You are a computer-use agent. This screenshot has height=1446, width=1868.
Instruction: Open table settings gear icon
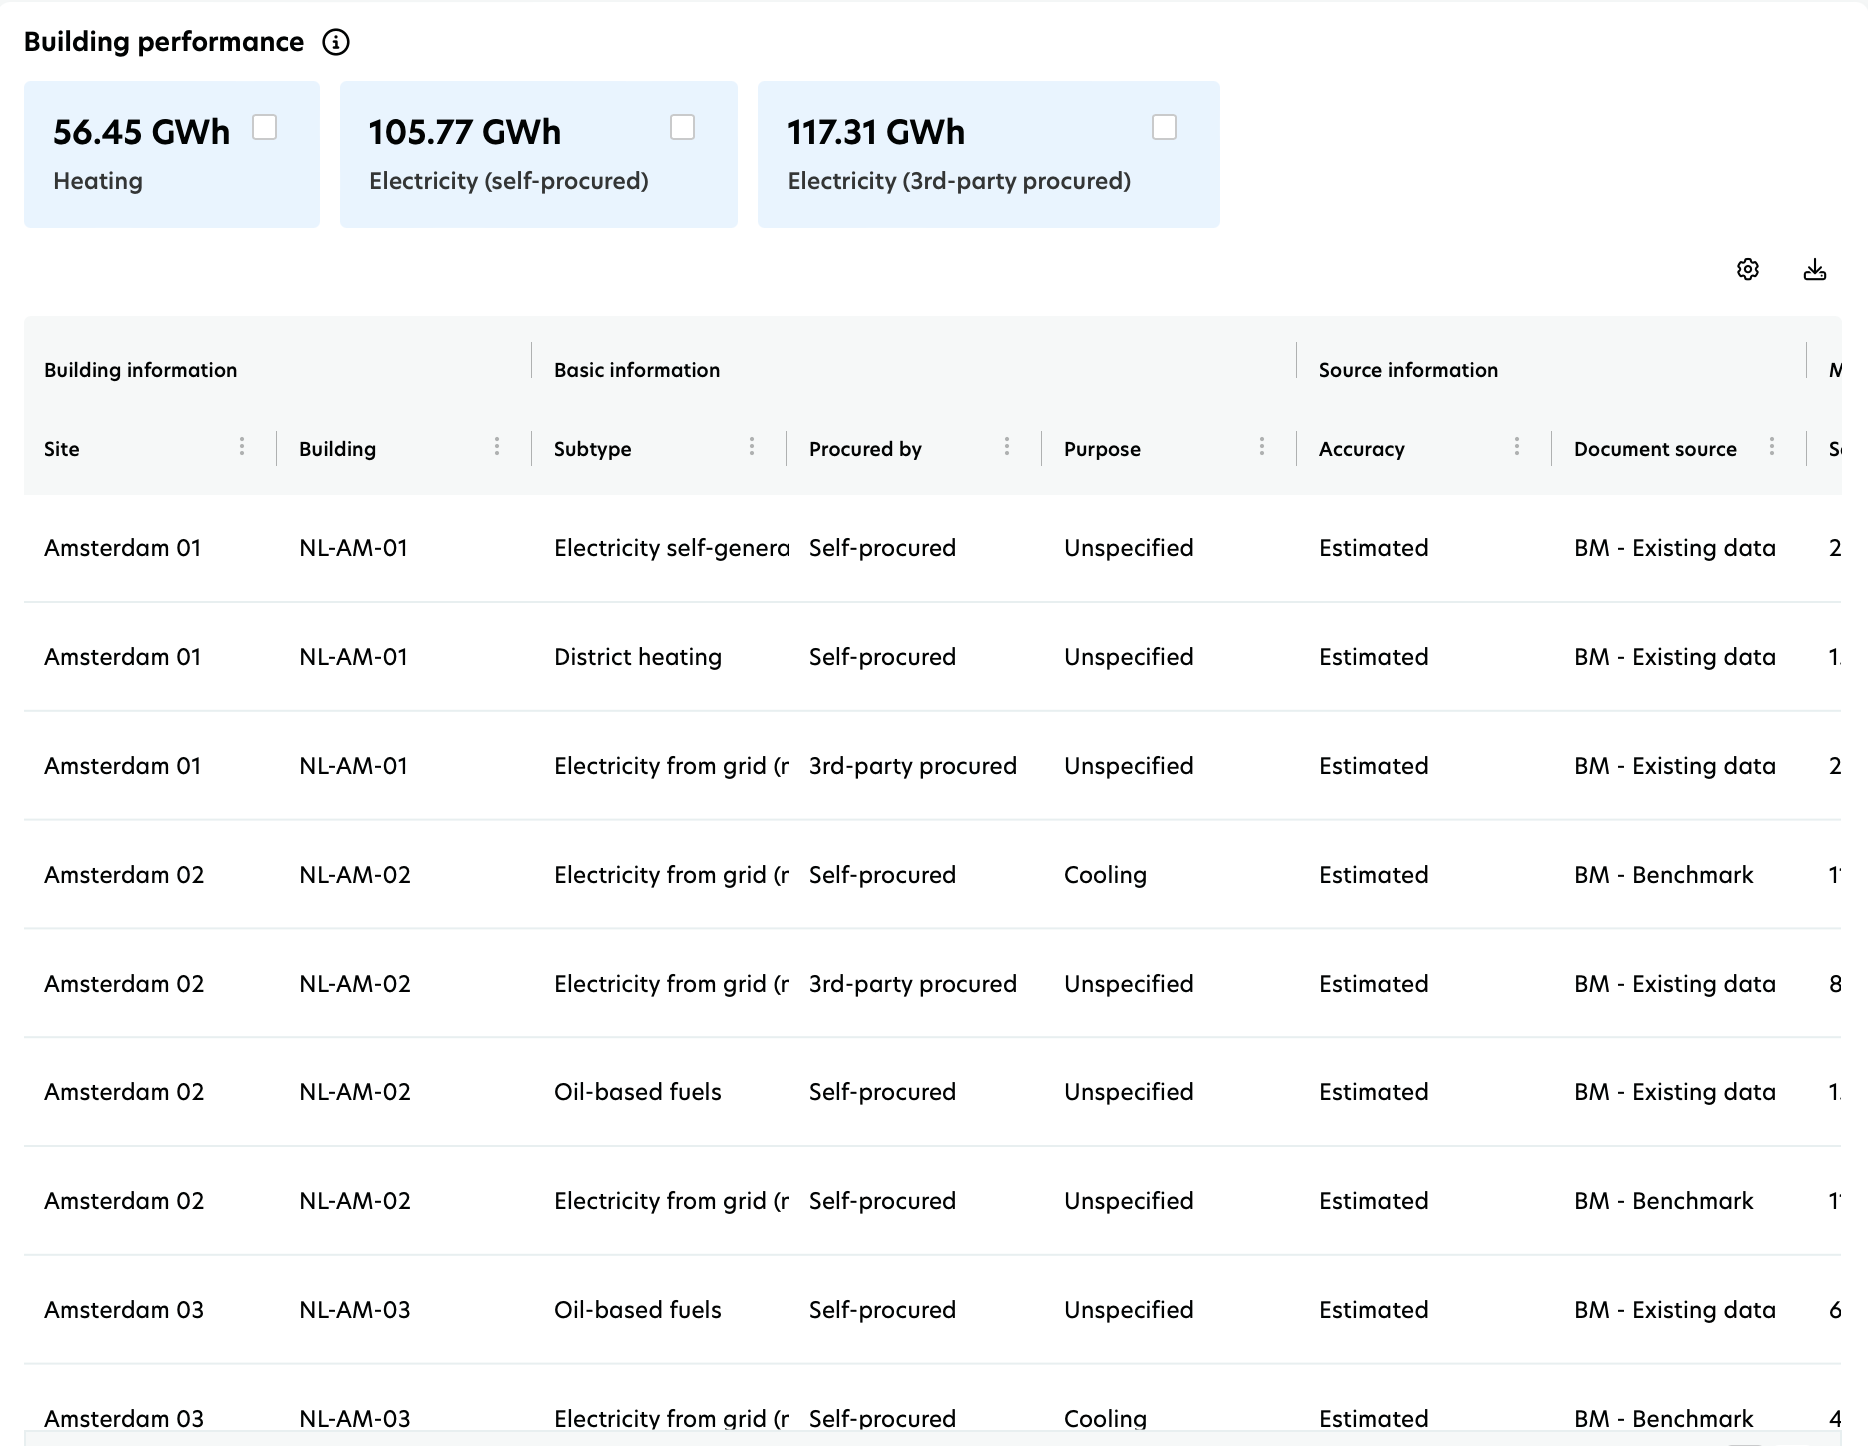pyautogui.click(x=1748, y=270)
